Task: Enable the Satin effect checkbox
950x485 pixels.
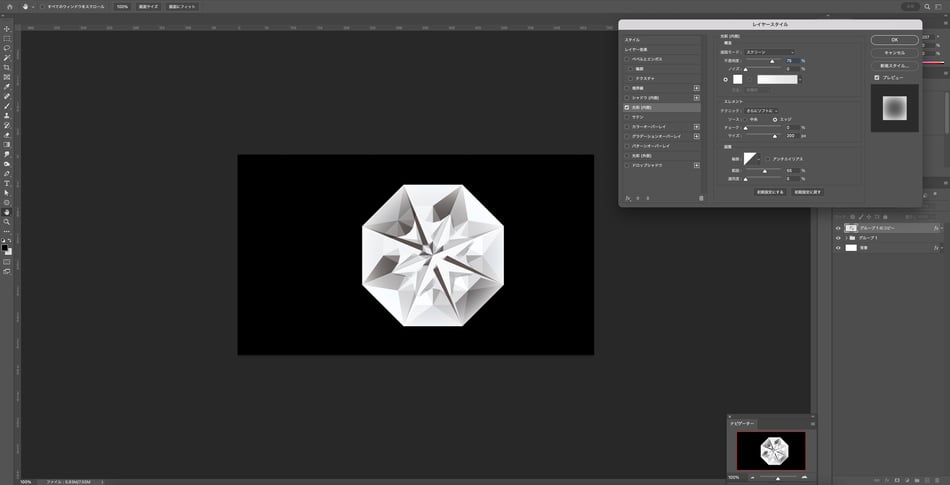Action: pos(627,116)
